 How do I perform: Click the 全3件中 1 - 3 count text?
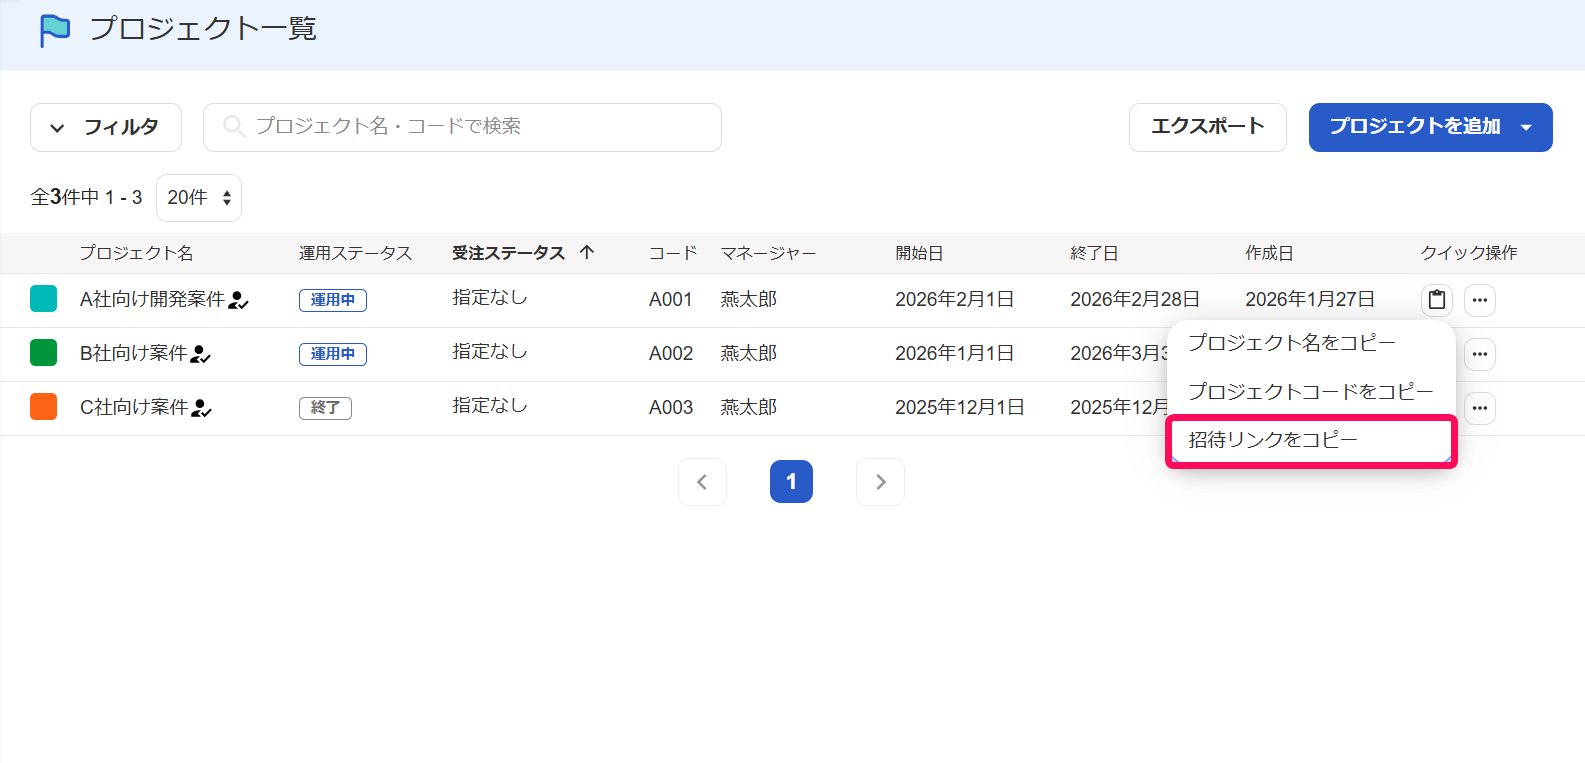click(x=87, y=198)
